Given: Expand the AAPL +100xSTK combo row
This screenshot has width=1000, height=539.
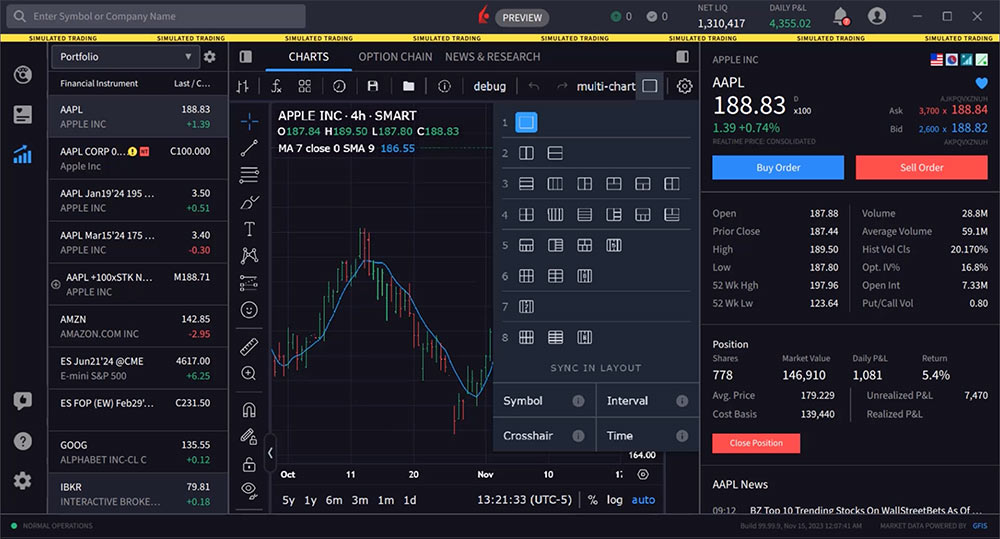Looking at the screenshot, I should [x=55, y=284].
